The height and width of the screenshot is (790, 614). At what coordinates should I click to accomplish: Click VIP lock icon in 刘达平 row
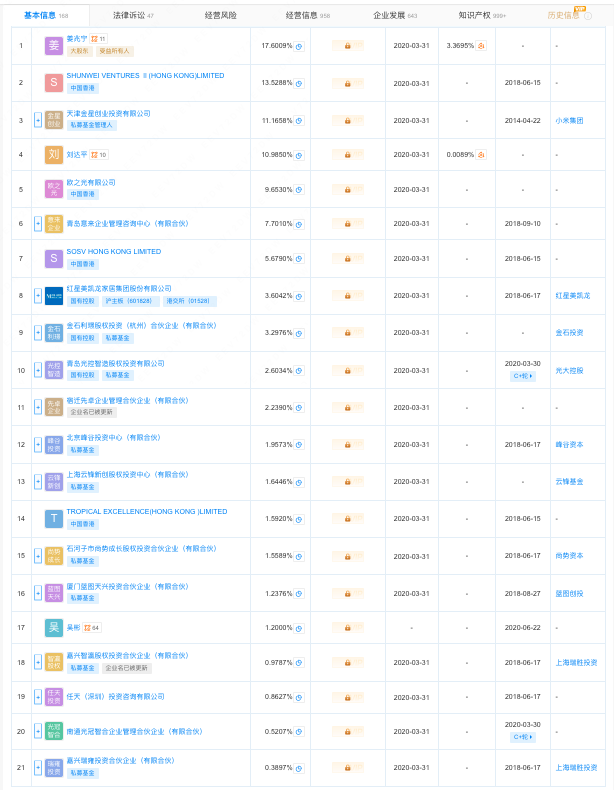click(348, 155)
